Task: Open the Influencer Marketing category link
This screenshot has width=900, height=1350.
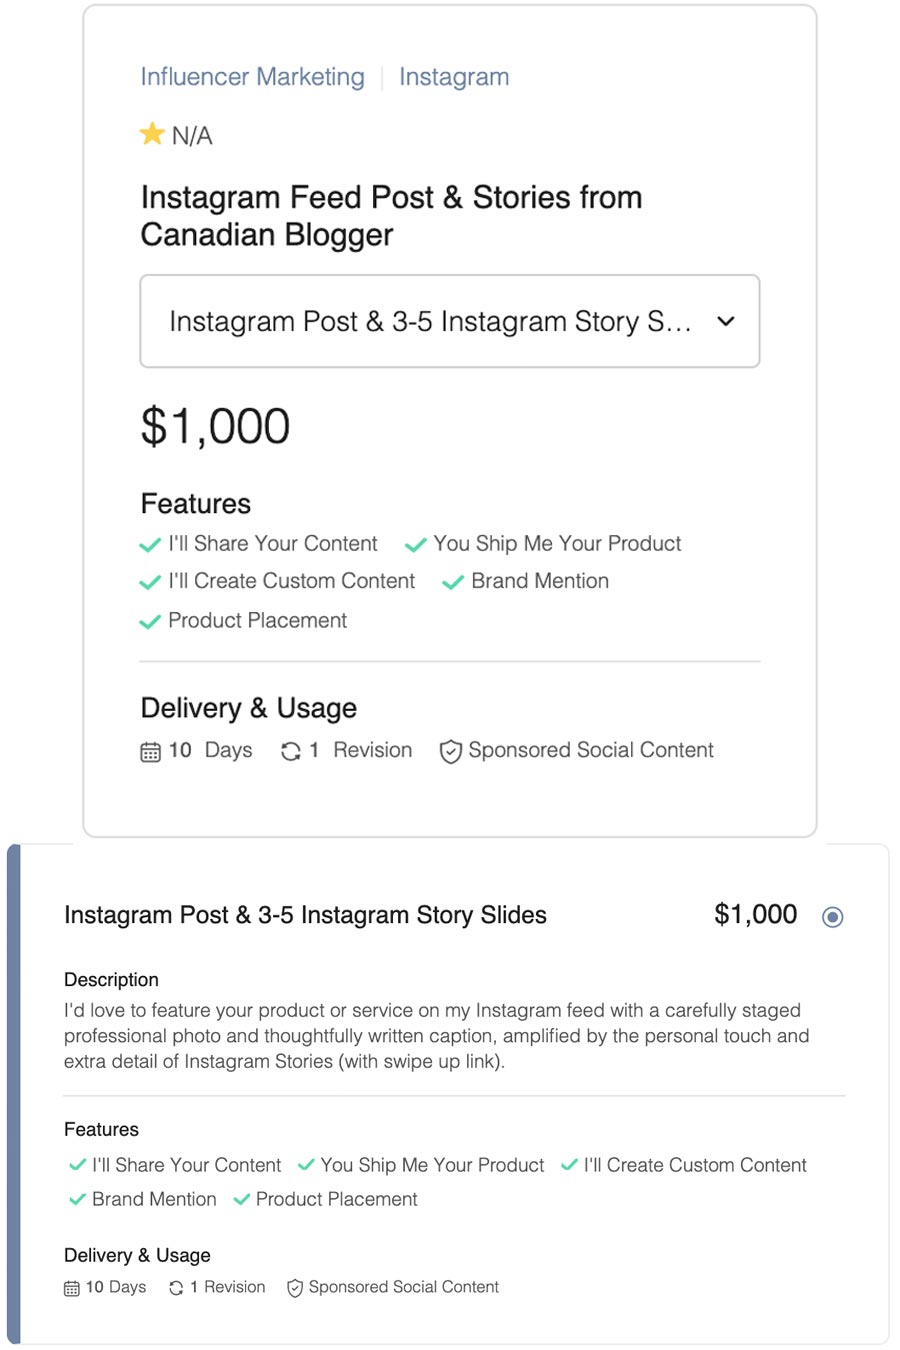Action: (x=252, y=77)
